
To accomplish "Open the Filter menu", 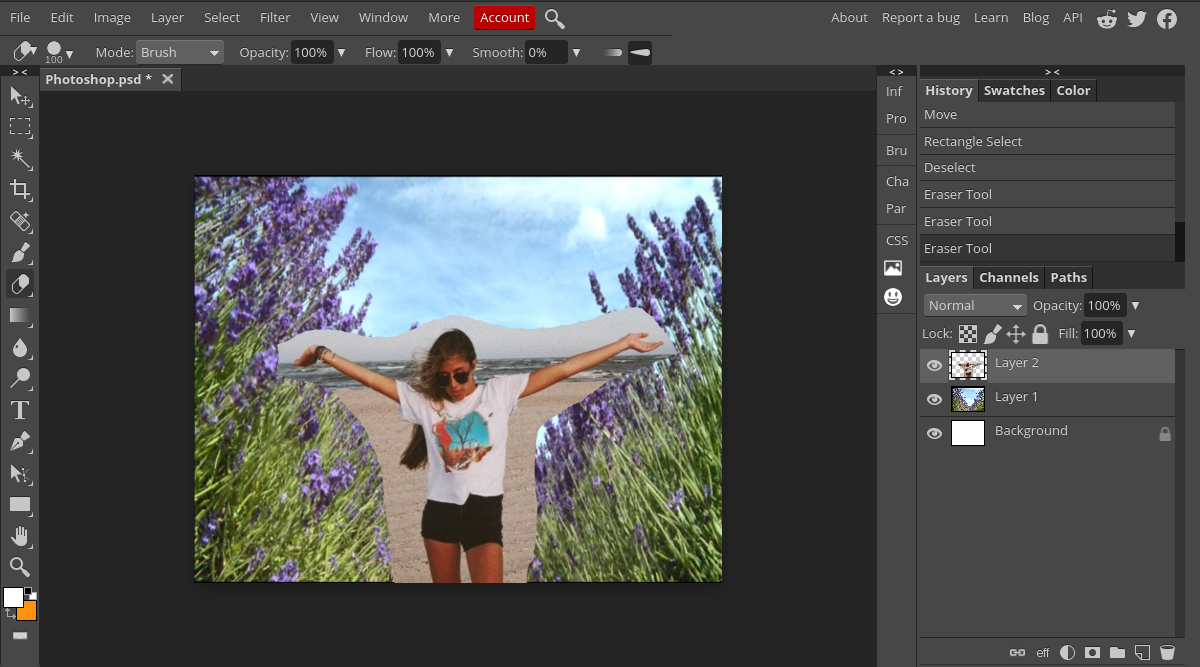I will tap(275, 17).
